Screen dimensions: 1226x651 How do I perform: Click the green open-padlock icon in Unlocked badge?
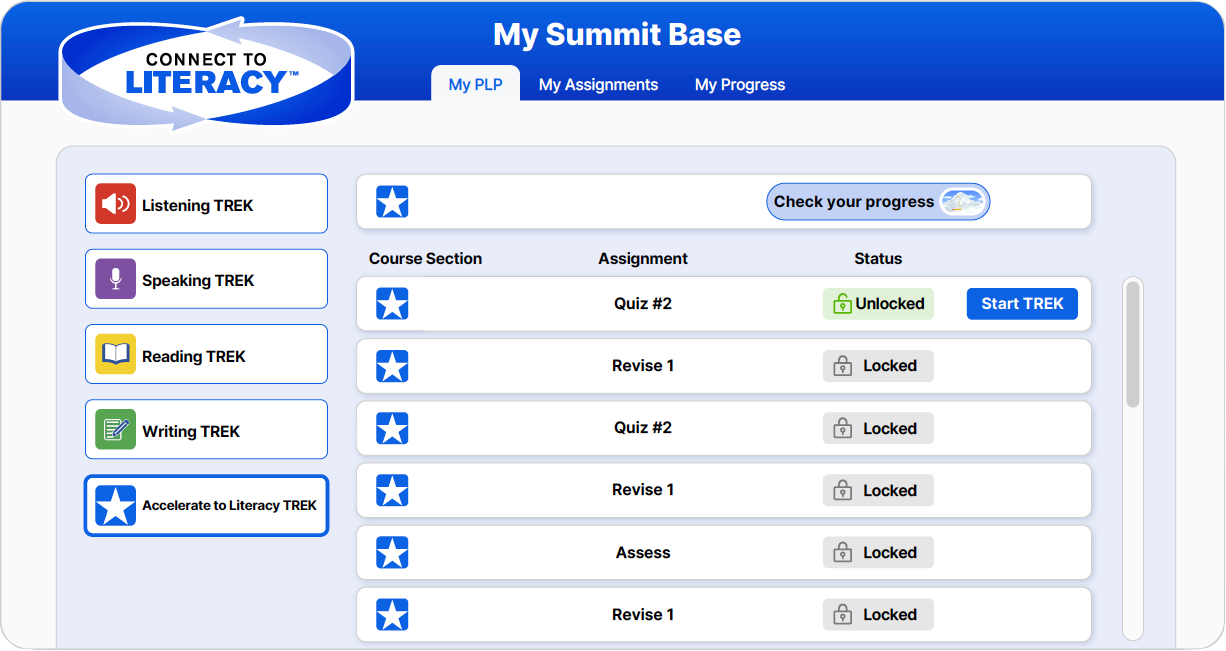point(842,304)
